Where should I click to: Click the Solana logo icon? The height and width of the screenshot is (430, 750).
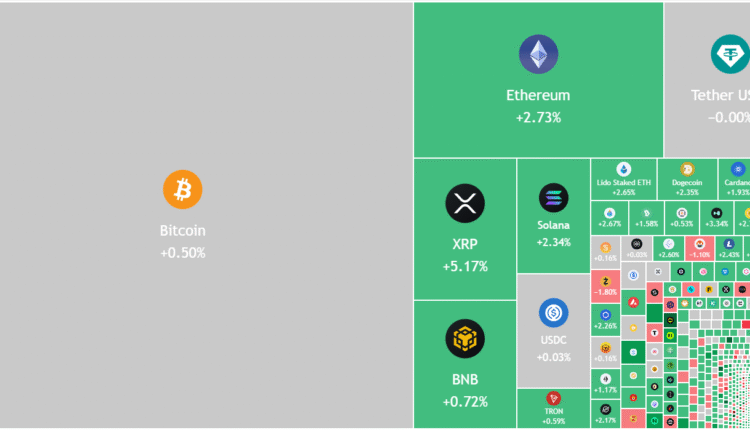[553, 198]
